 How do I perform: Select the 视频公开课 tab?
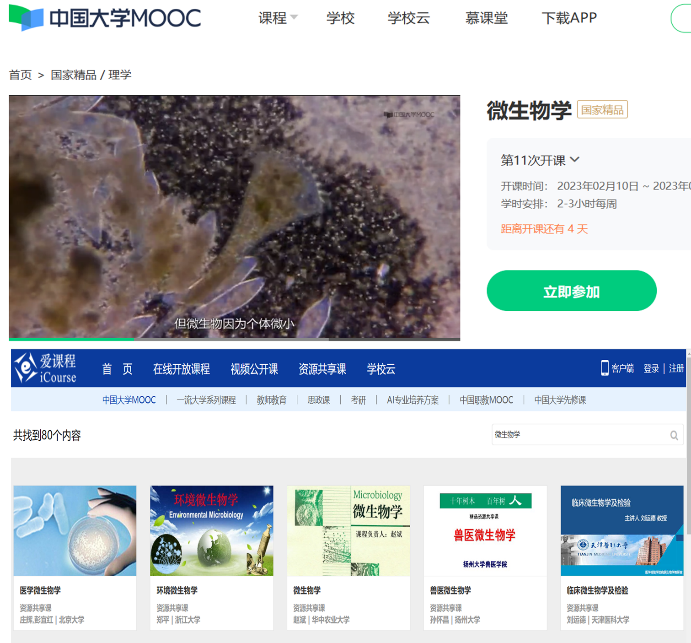coord(254,369)
